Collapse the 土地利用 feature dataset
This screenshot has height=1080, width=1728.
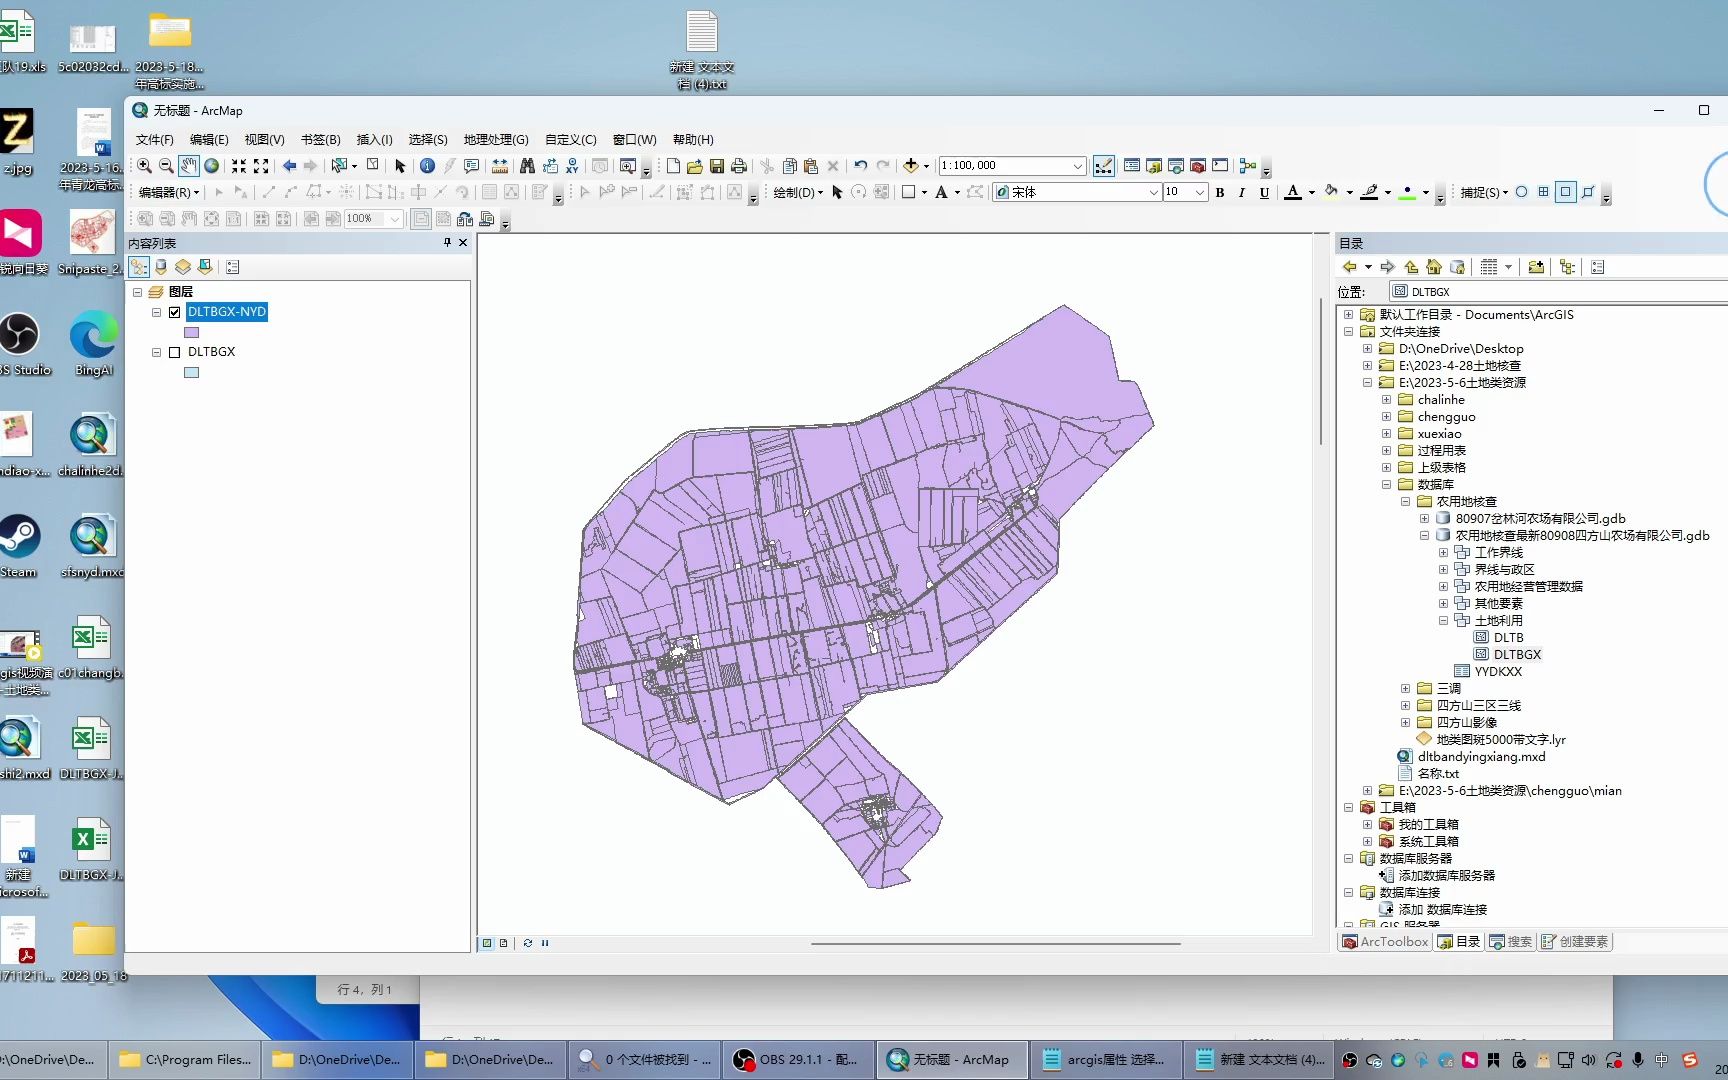1442,620
